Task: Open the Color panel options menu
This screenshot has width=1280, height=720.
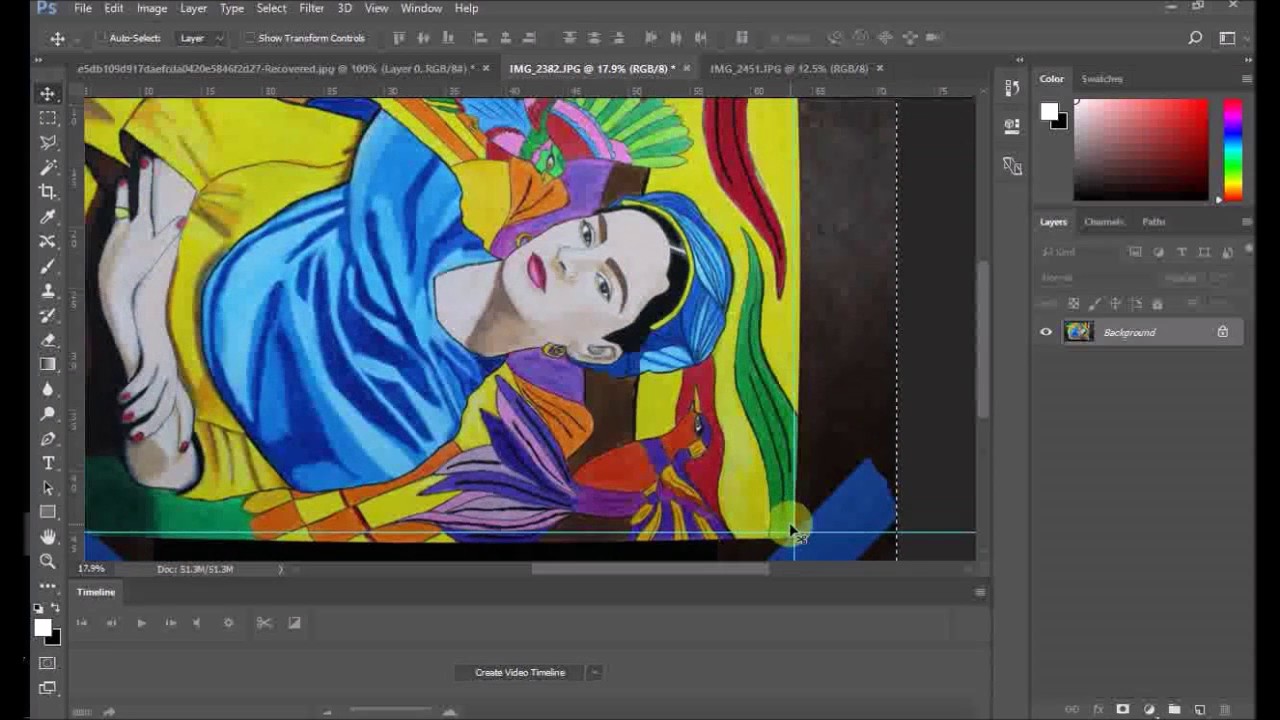Action: click(x=1246, y=79)
